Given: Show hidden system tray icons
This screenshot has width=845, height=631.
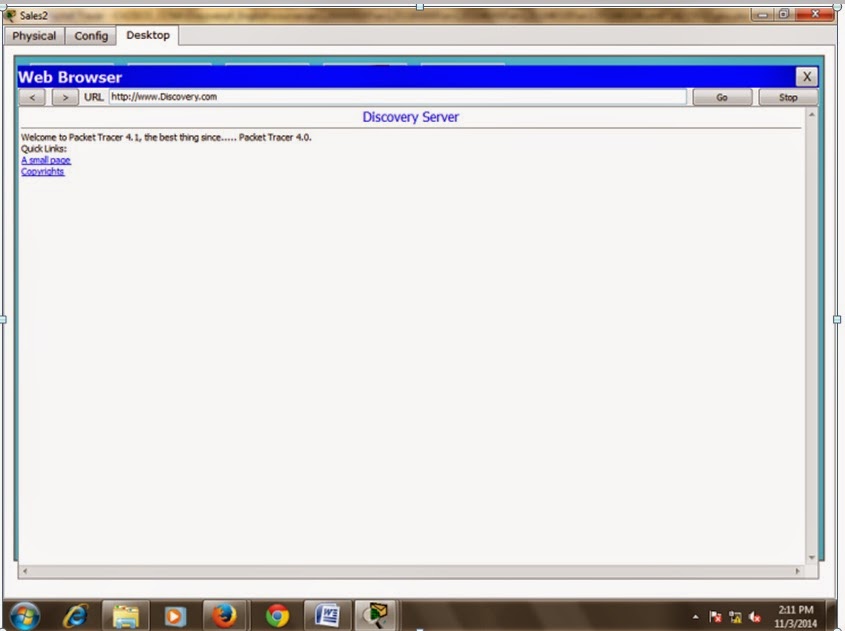Looking at the screenshot, I should pyautogui.click(x=695, y=617).
